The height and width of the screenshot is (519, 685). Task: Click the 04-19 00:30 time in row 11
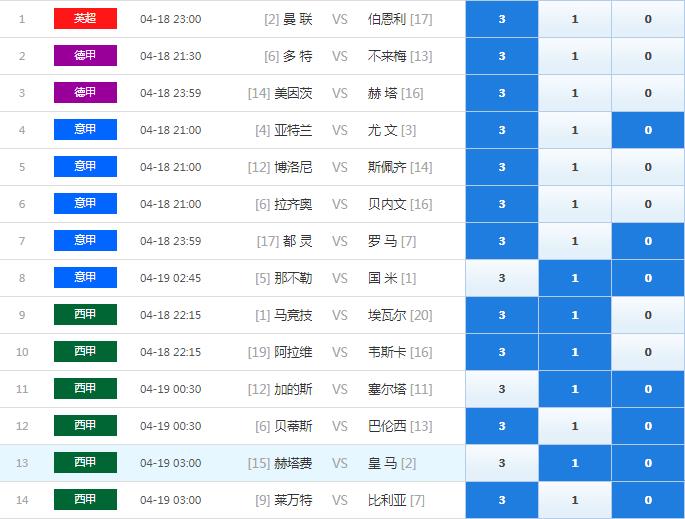pyautogui.click(x=171, y=389)
